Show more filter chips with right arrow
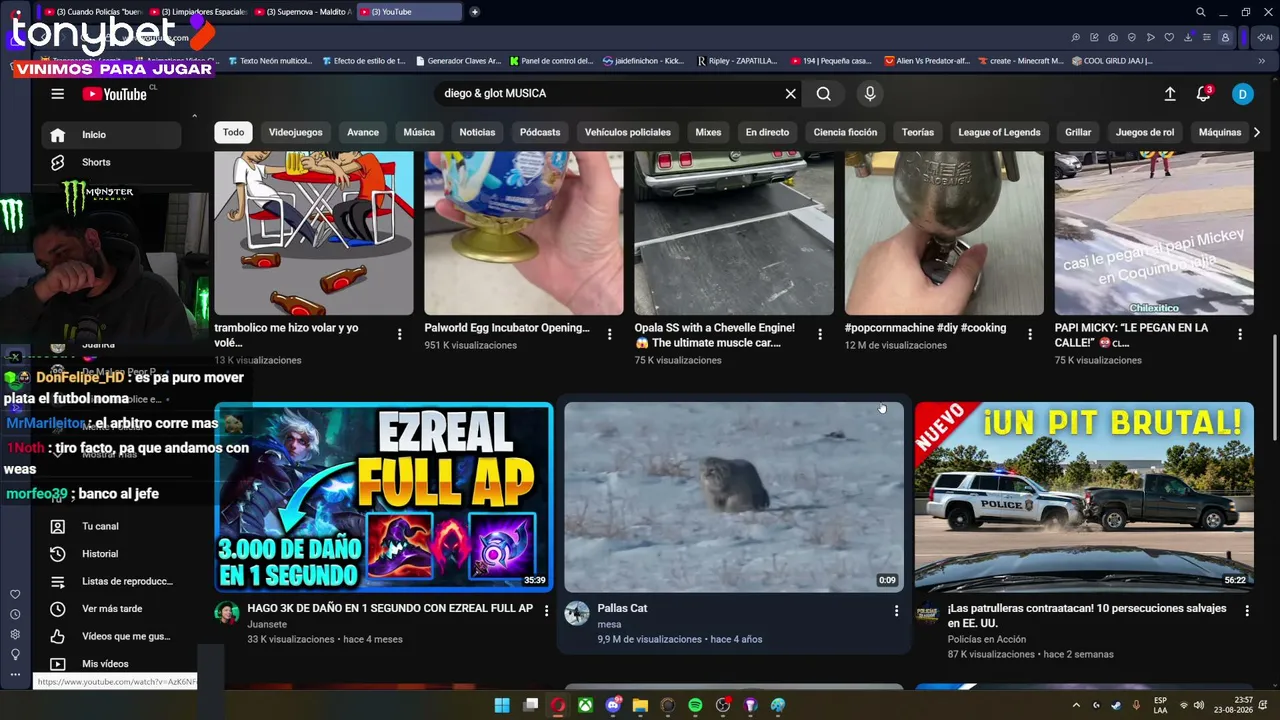The image size is (1280, 720). (1256, 132)
